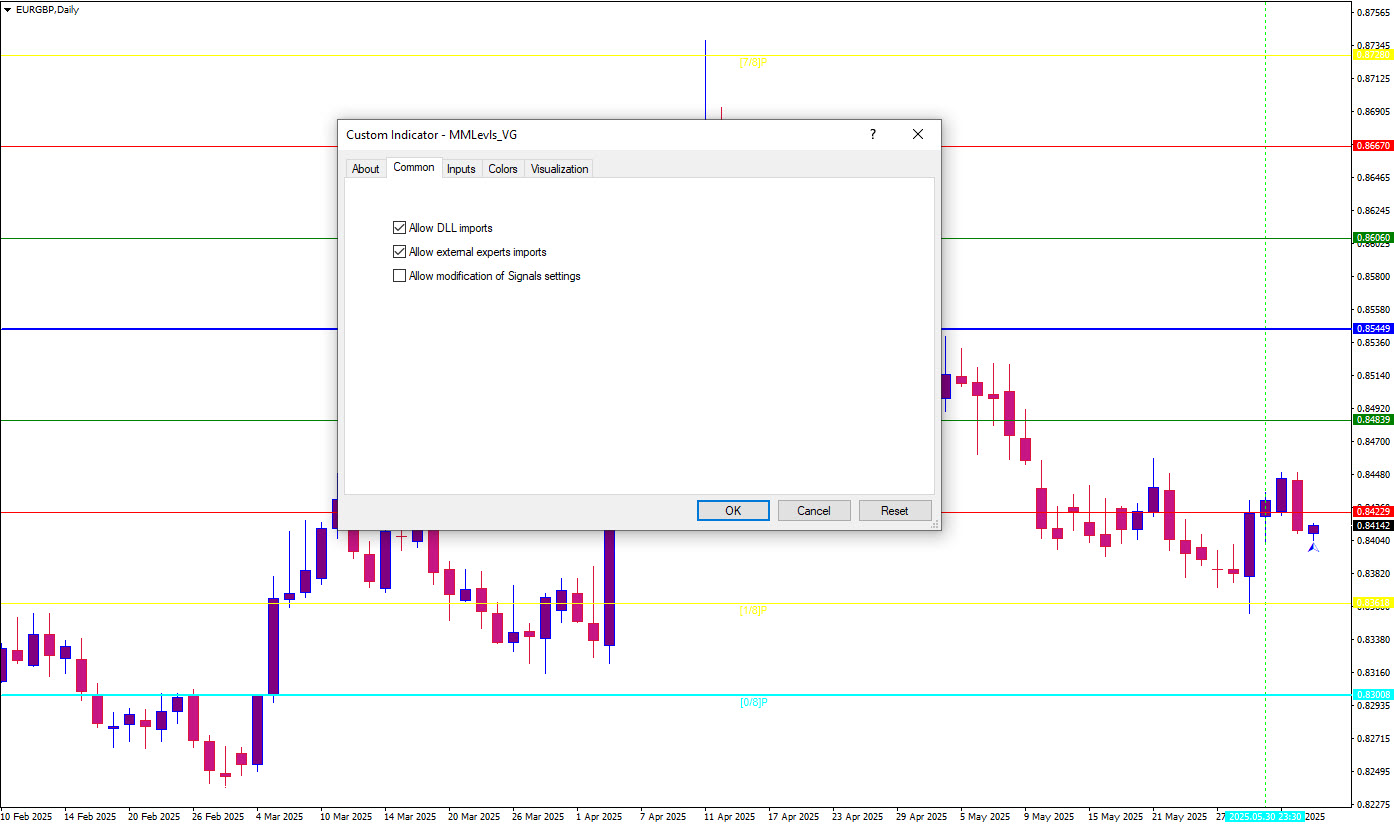Click the dialog title Custom Indicator - MMLevls_VG
This screenshot has height=826, width=1394.
coord(432,134)
